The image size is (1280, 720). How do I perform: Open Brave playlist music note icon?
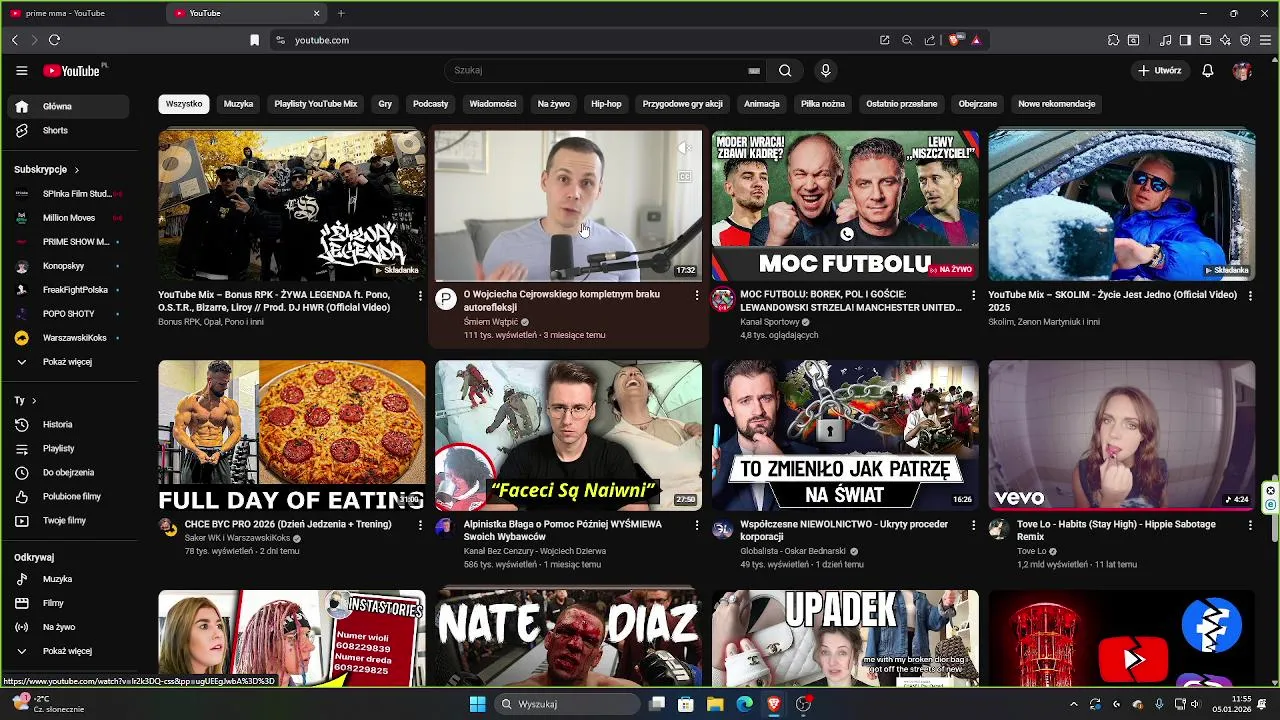click(1166, 40)
